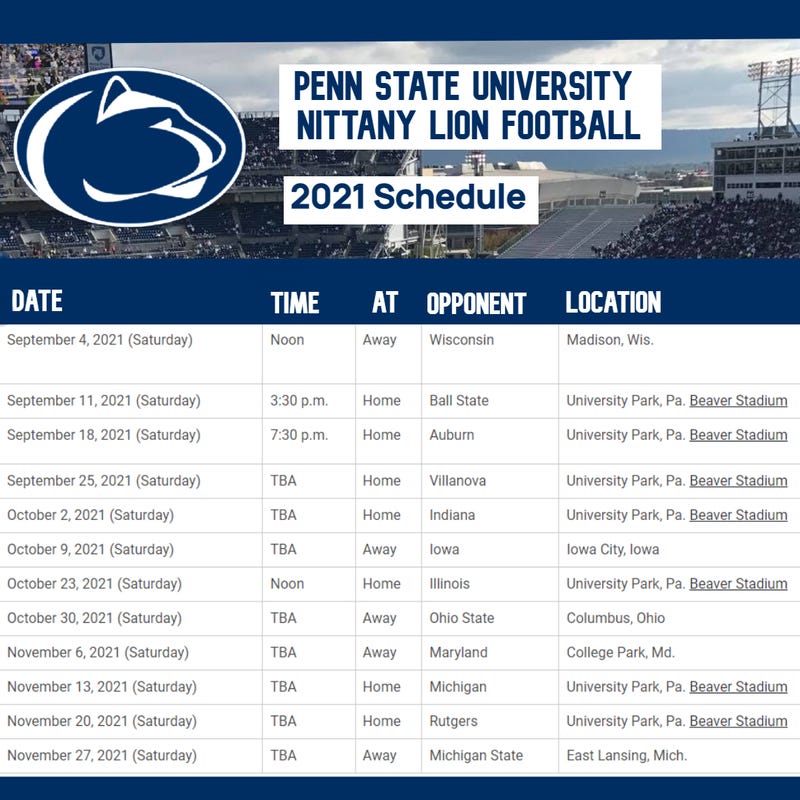Click the AT column header

[385, 303]
